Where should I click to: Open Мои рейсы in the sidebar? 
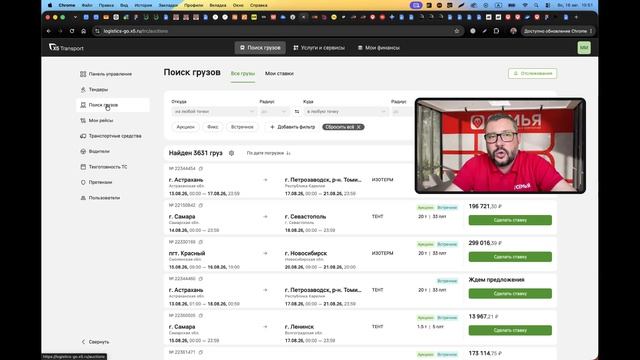97,120
